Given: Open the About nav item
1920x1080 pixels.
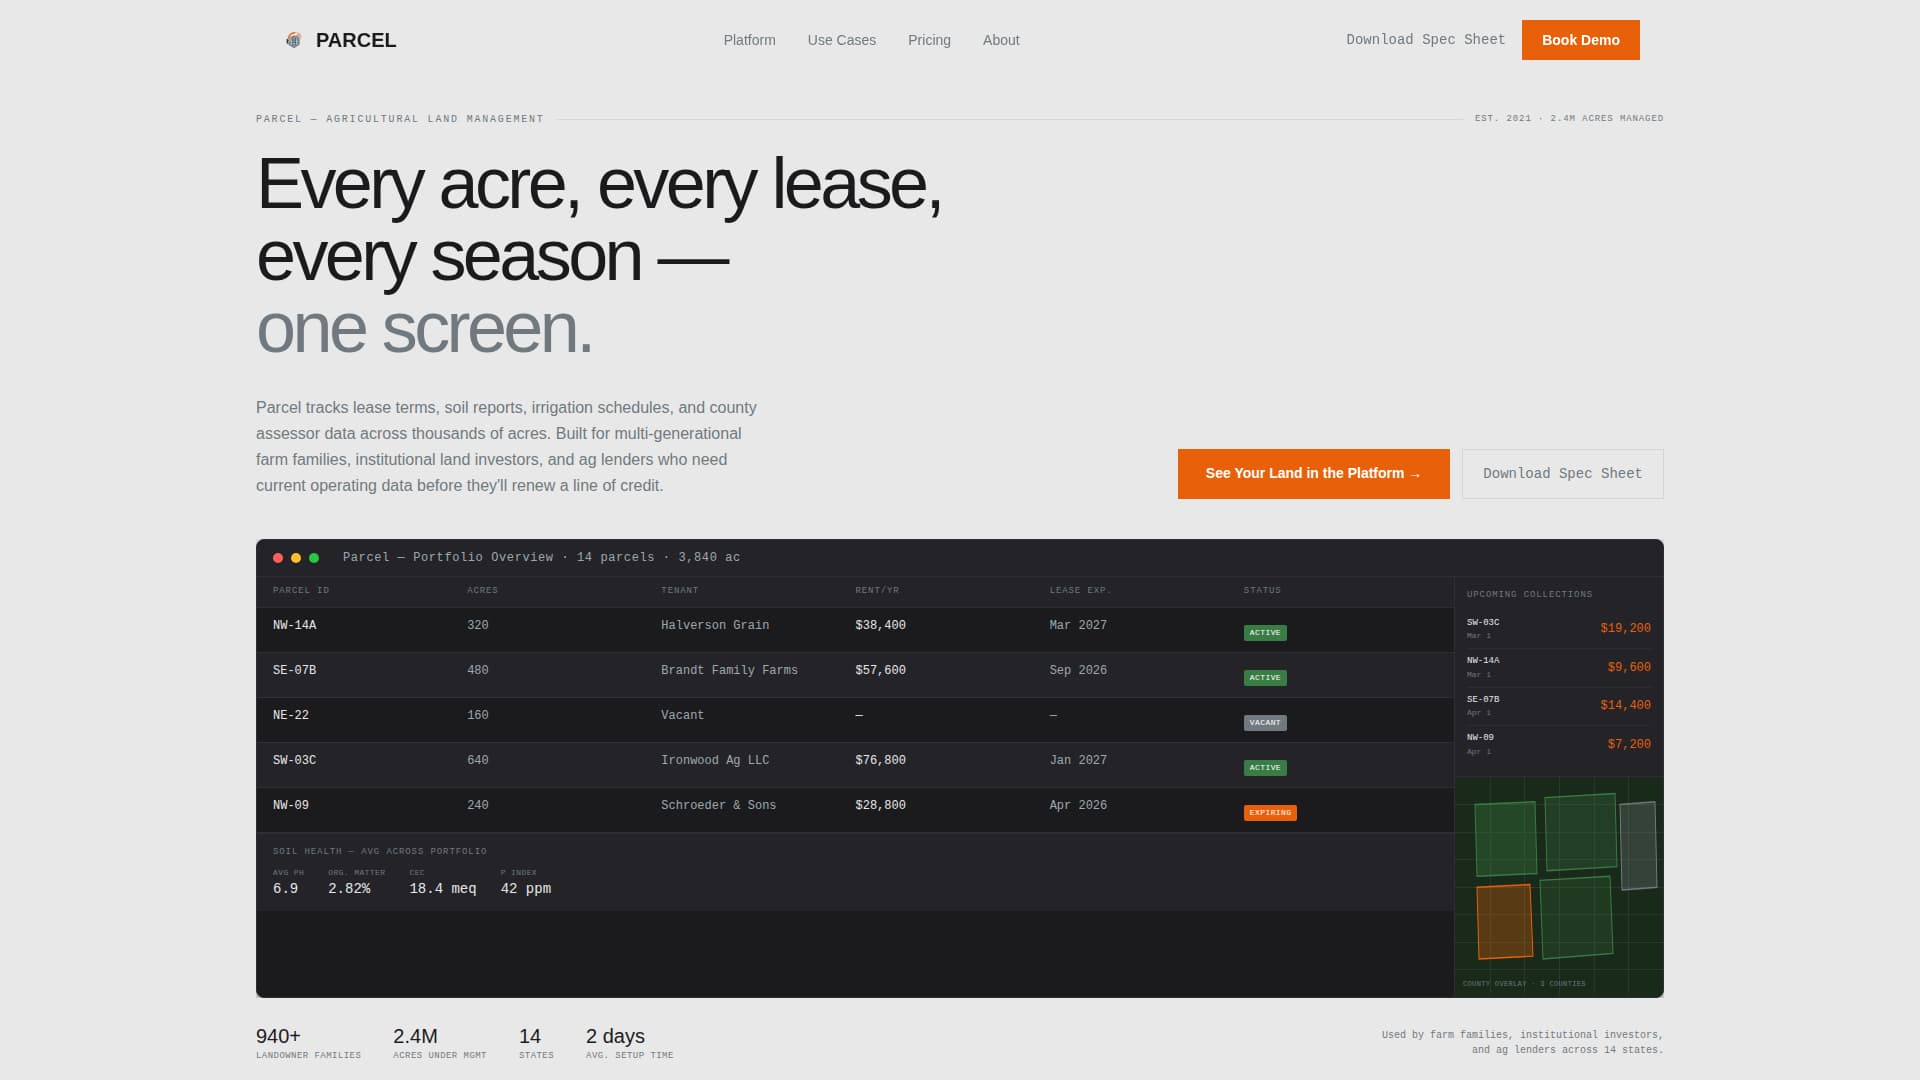Looking at the screenshot, I should pos(1001,40).
